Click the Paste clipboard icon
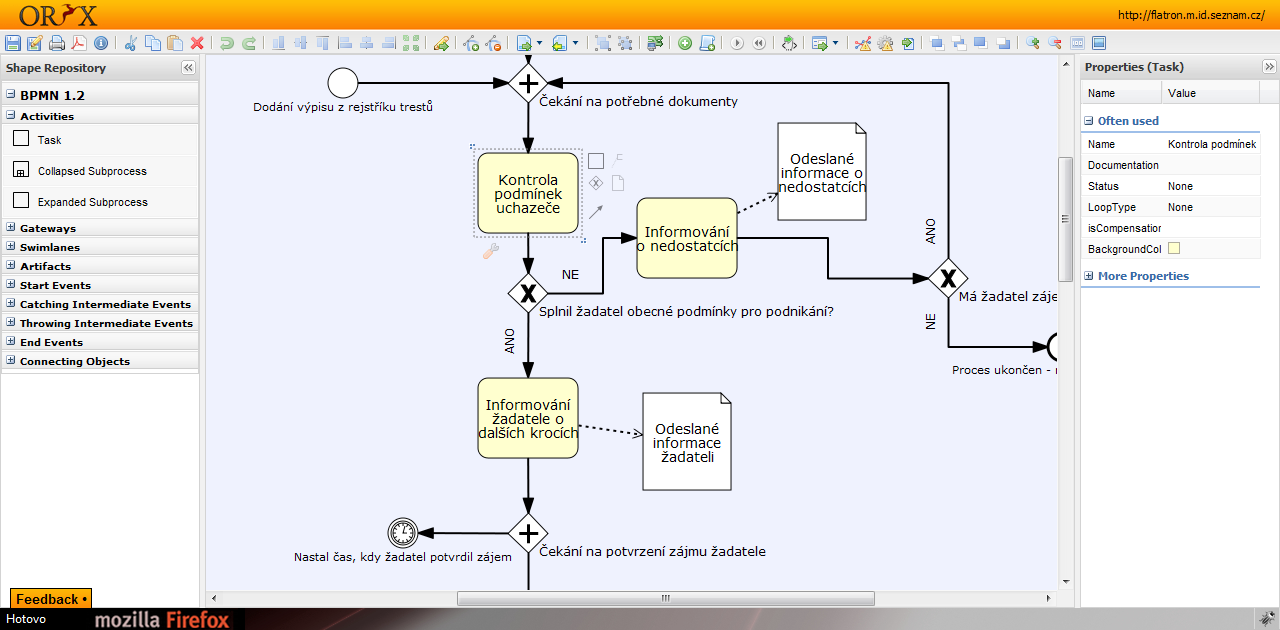This screenshot has width=1280, height=630. point(175,43)
